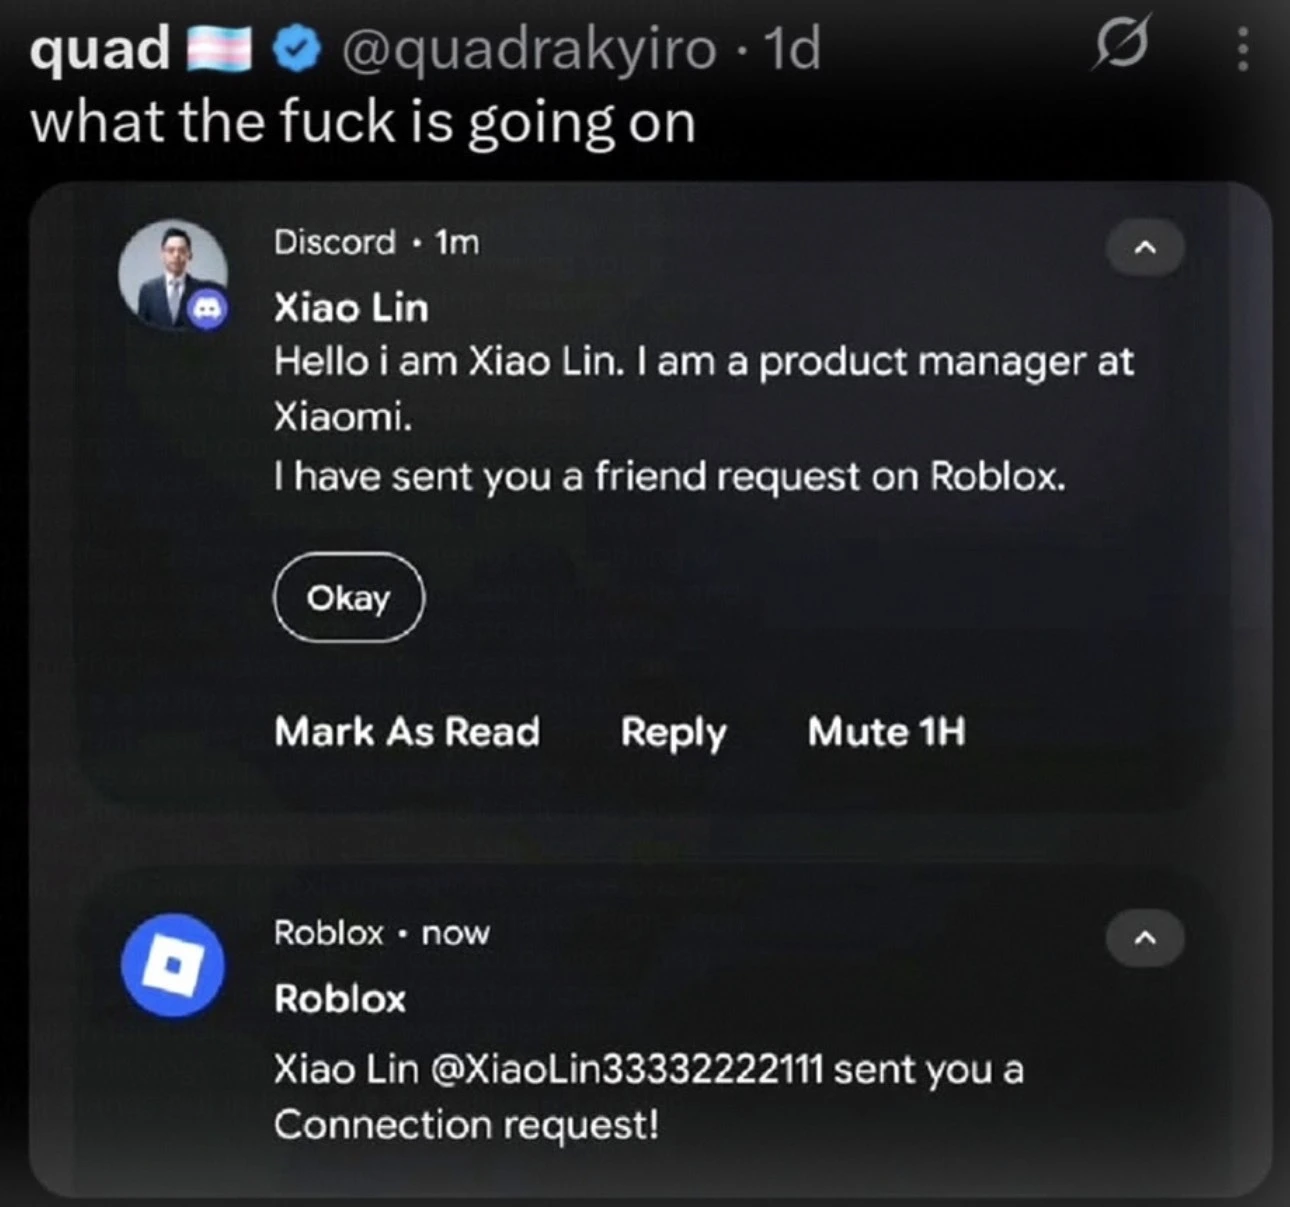This screenshot has width=1290, height=1207.
Task: Click the "what the fuck is going on" text
Action: [362, 122]
